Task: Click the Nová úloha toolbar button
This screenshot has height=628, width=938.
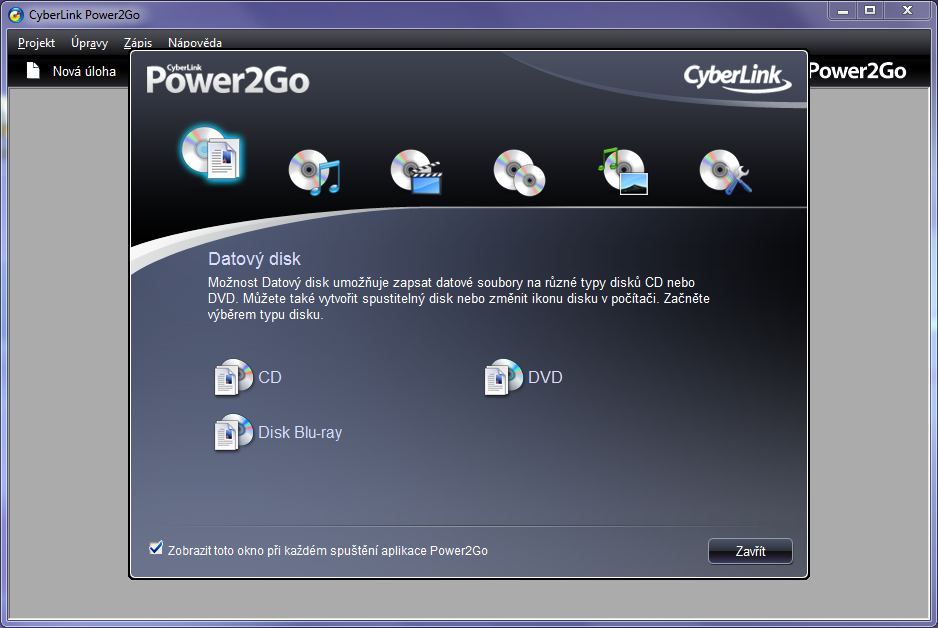Action: (x=71, y=71)
